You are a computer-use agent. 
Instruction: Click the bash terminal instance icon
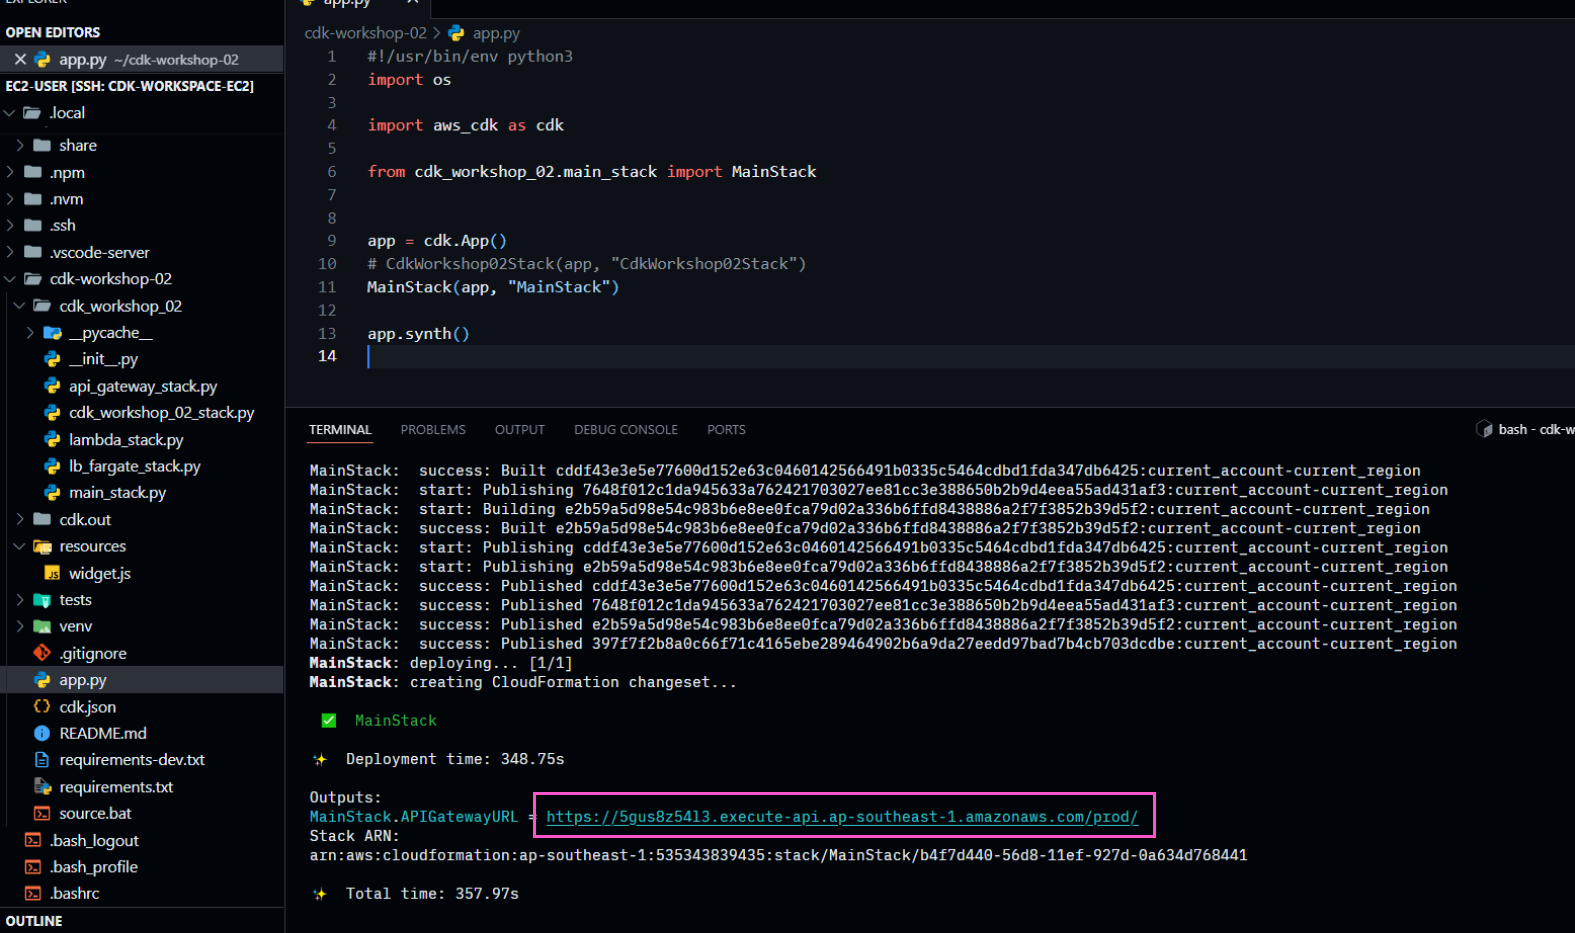click(1484, 429)
